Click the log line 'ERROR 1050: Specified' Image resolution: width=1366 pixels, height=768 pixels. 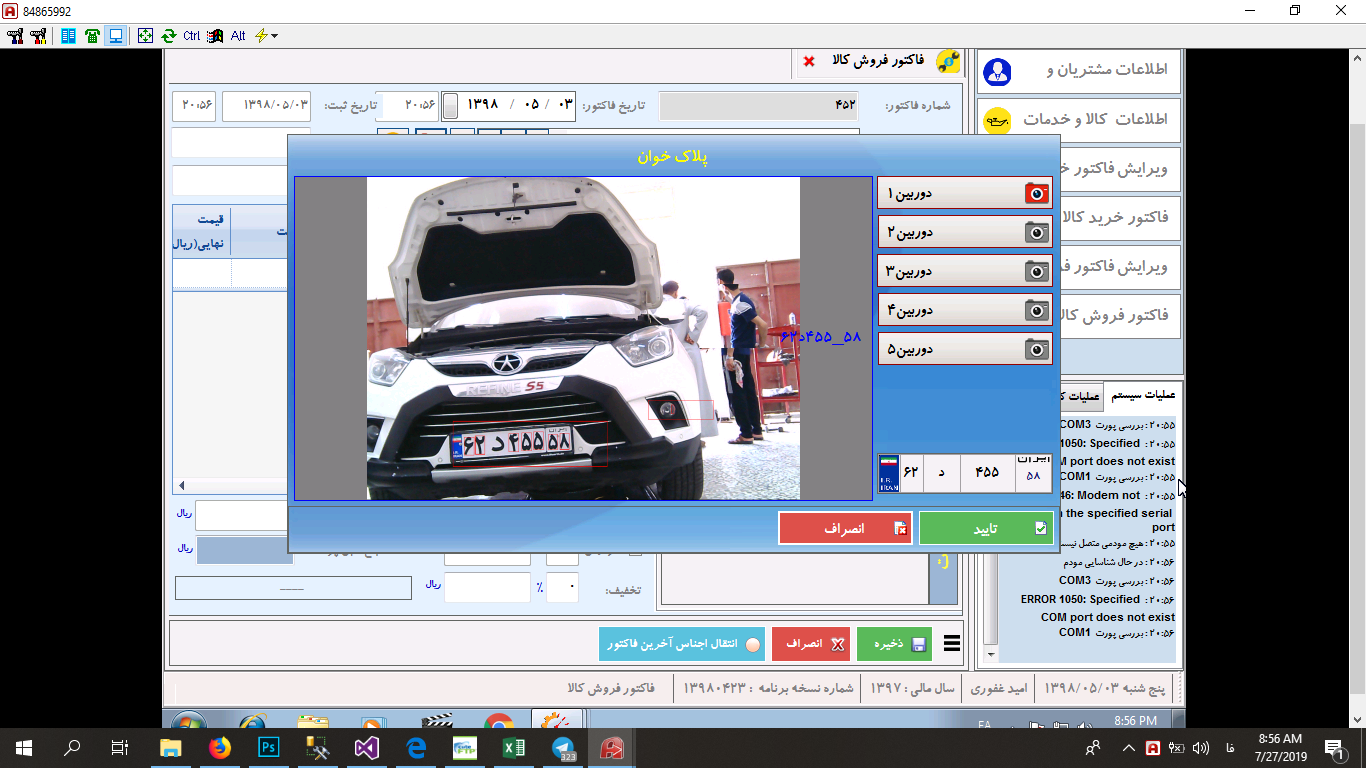coord(1080,599)
